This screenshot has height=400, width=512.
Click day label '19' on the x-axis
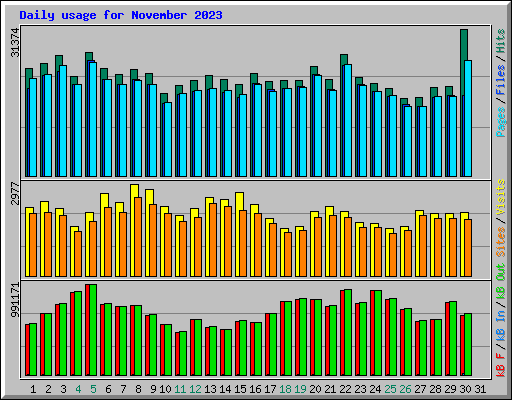(300, 389)
